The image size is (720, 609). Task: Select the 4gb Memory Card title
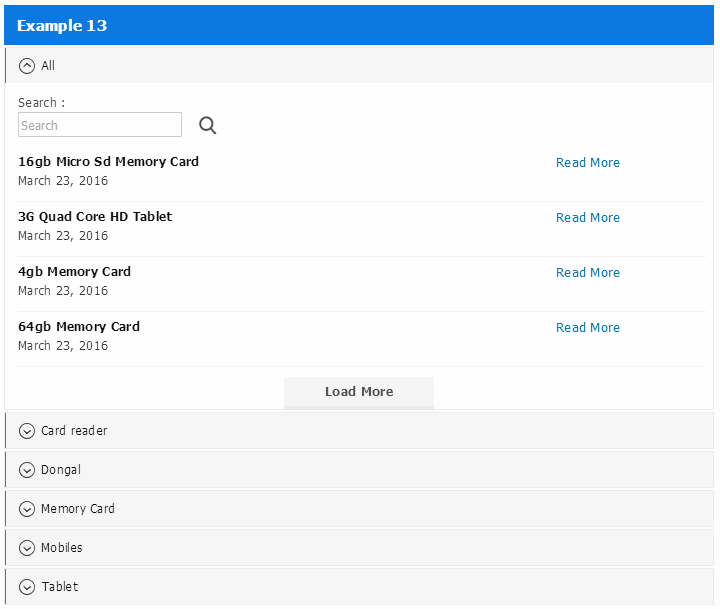74,272
